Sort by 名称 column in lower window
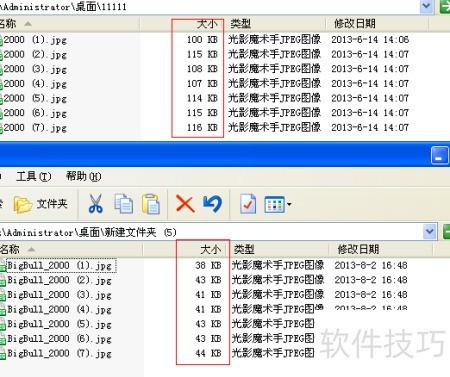The image size is (450, 377). point(71,249)
